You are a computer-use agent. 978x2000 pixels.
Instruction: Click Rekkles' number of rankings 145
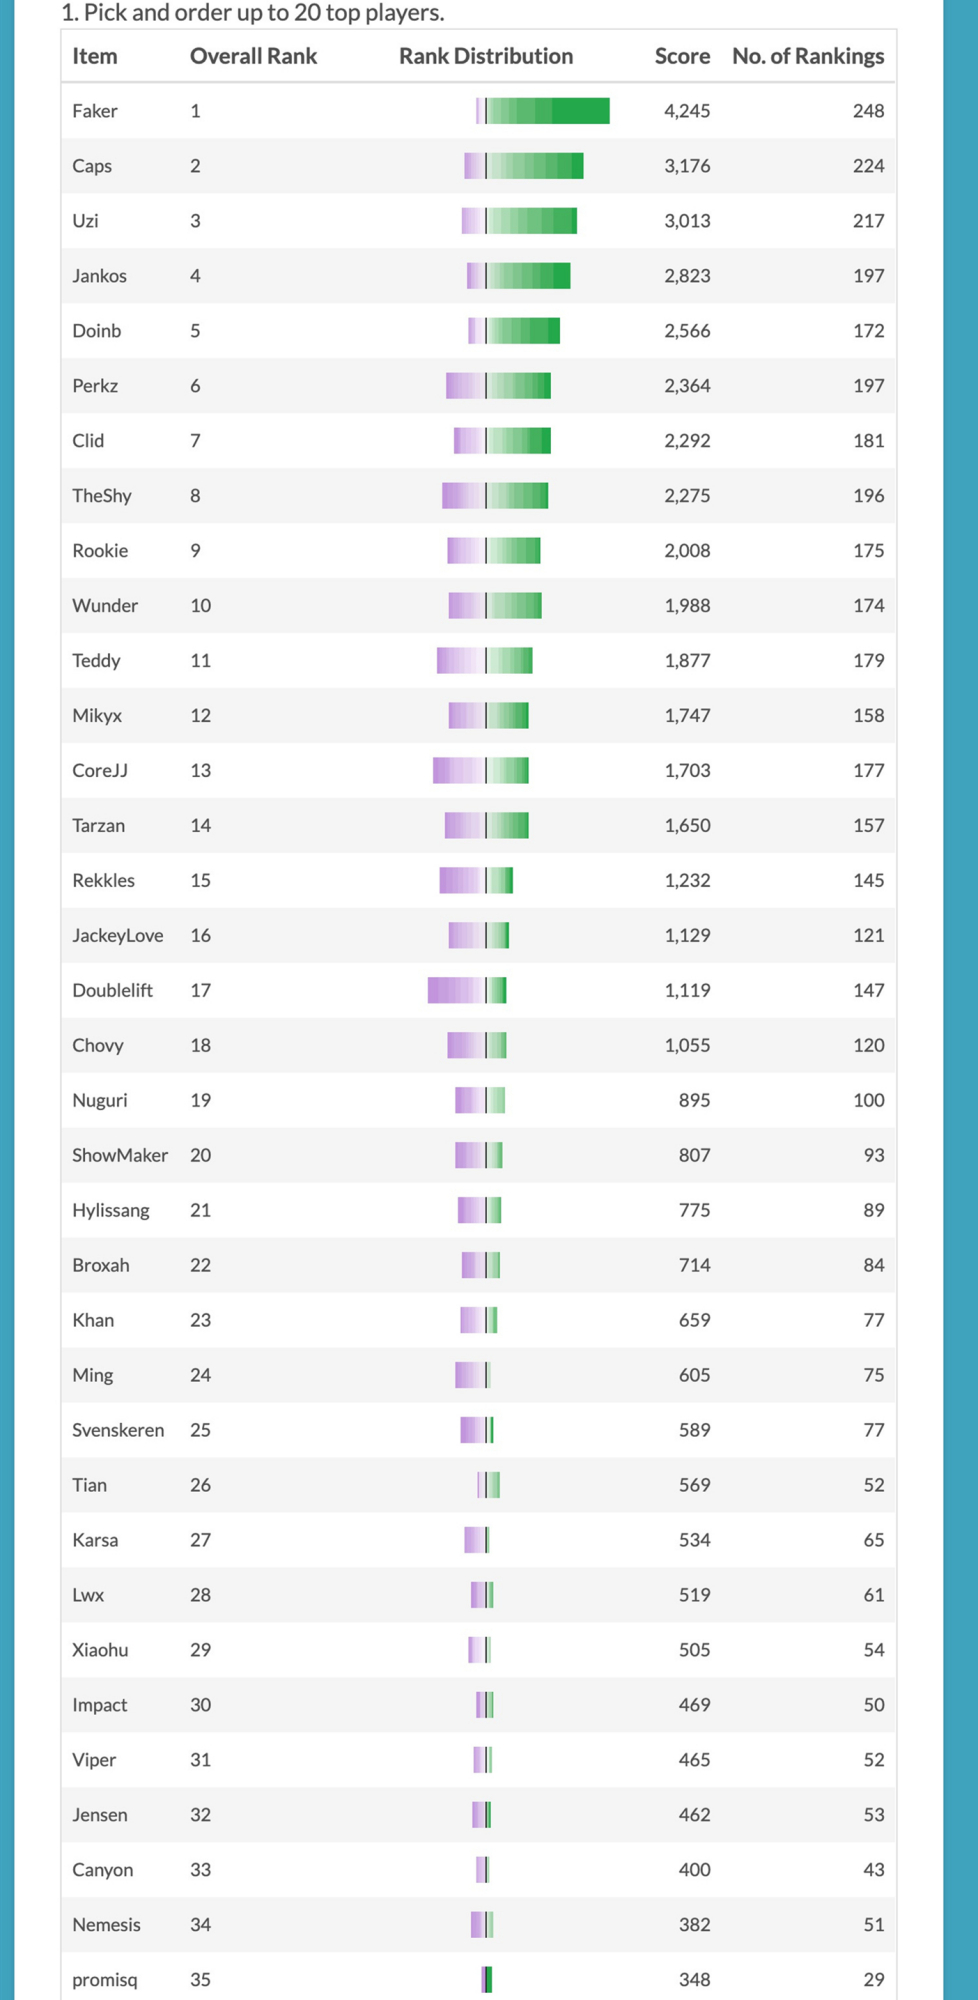coord(868,881)
